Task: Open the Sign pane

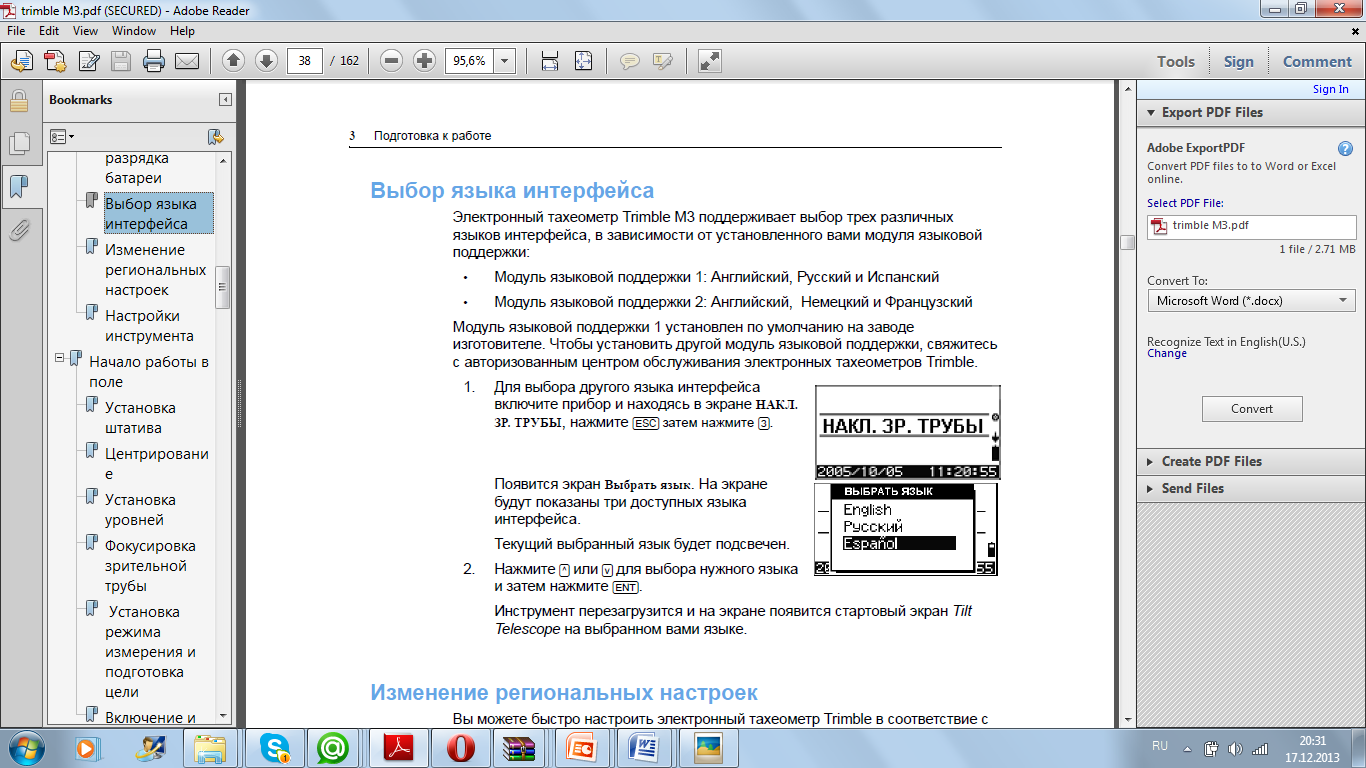Action: (1238, 61)
